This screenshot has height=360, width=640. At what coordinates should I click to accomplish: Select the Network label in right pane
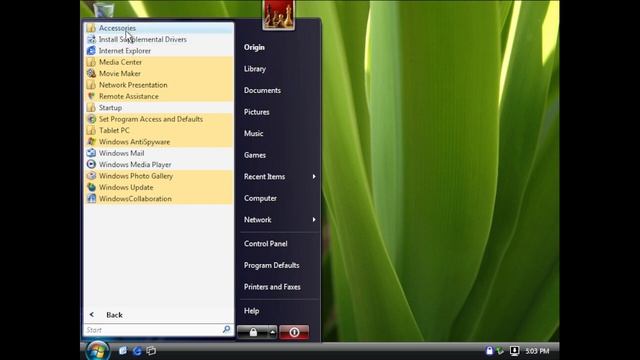pyautogui.click(x=258, y=220)
